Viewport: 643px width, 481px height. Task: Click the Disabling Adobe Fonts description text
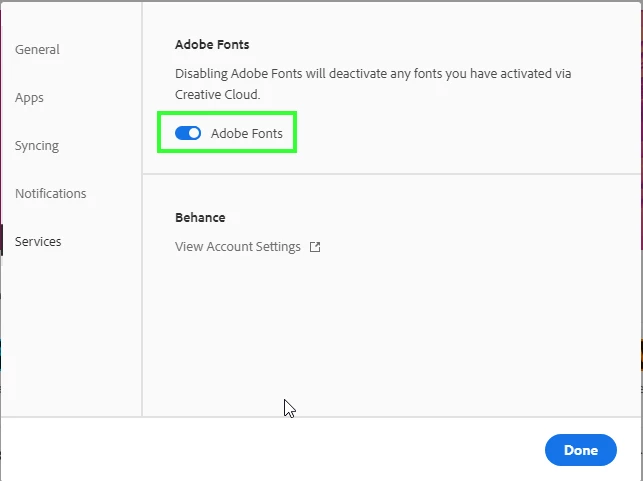click(373, 84)
